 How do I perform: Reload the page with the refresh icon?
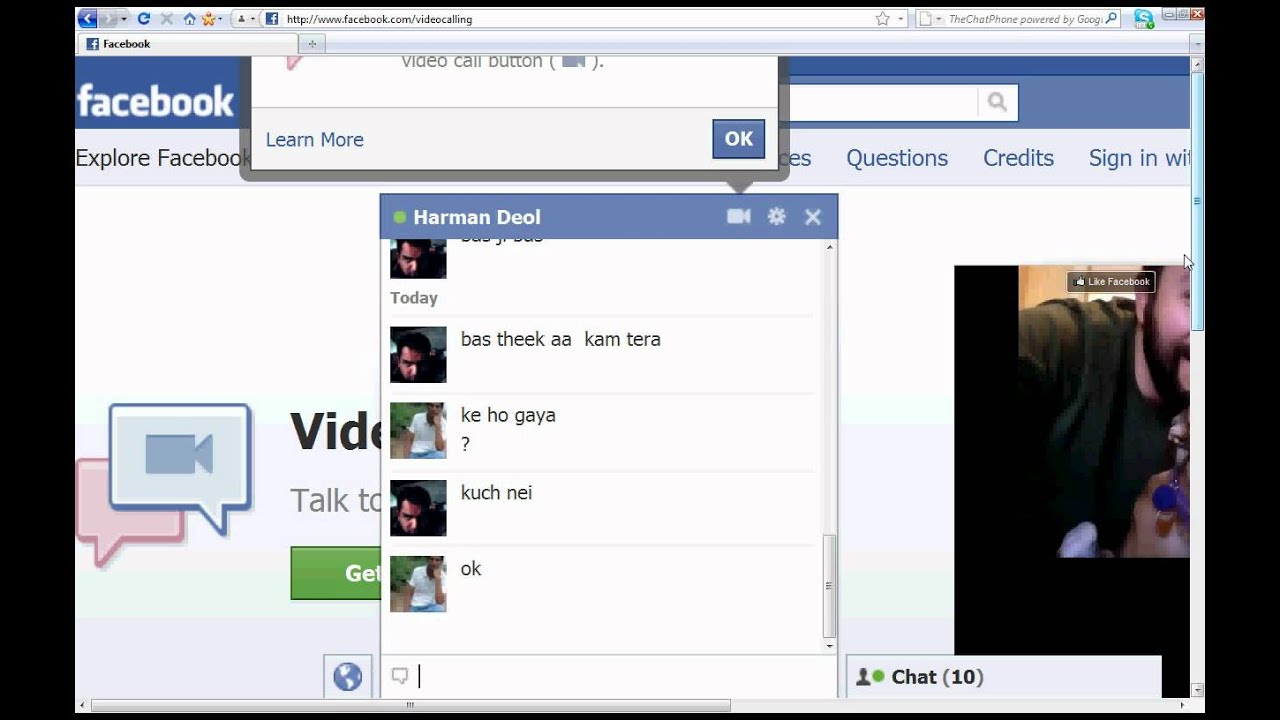143,18
